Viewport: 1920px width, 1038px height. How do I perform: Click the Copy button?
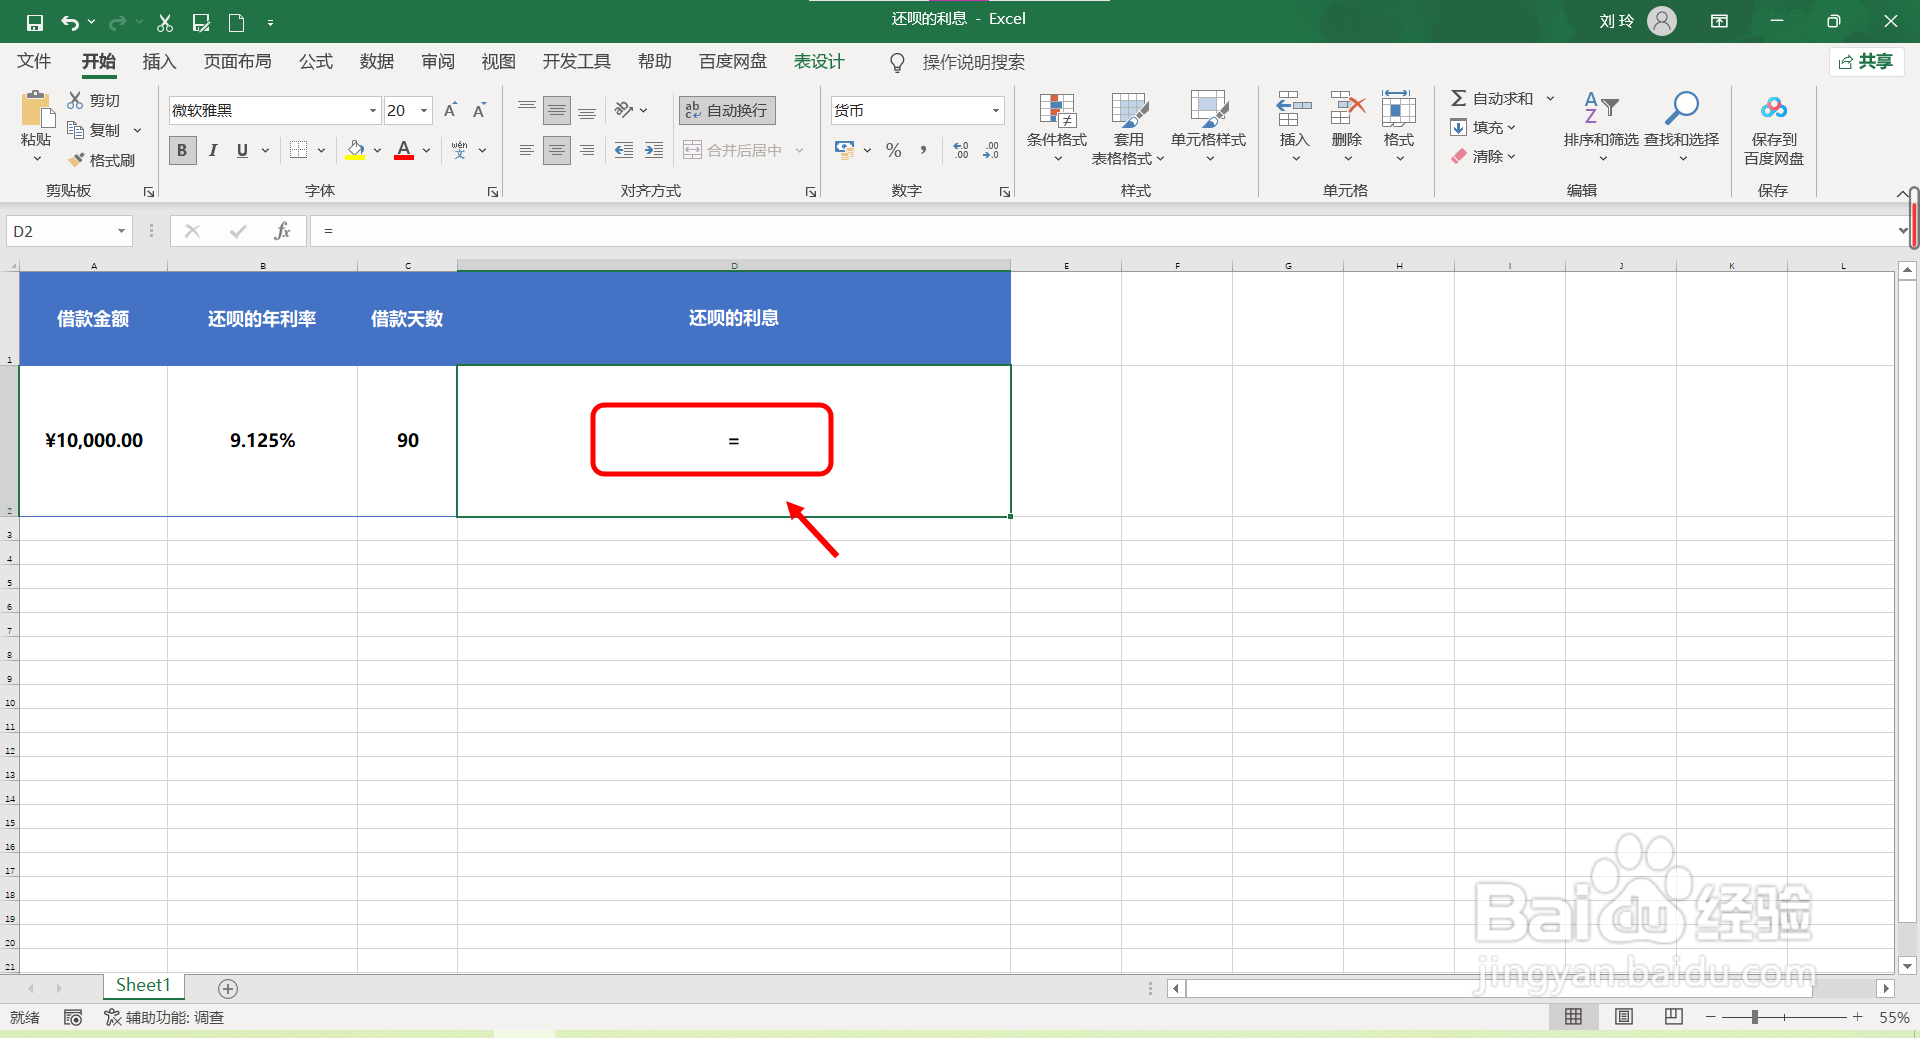[x=95, y=130]
